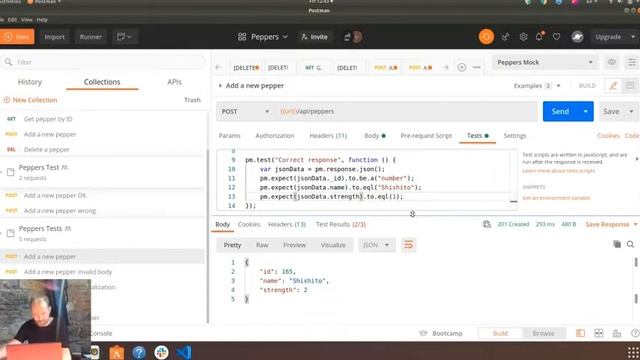Screen dimensions: 640x360
Task: Open the Peppers workspace dropdown
Action: [263, 37]
